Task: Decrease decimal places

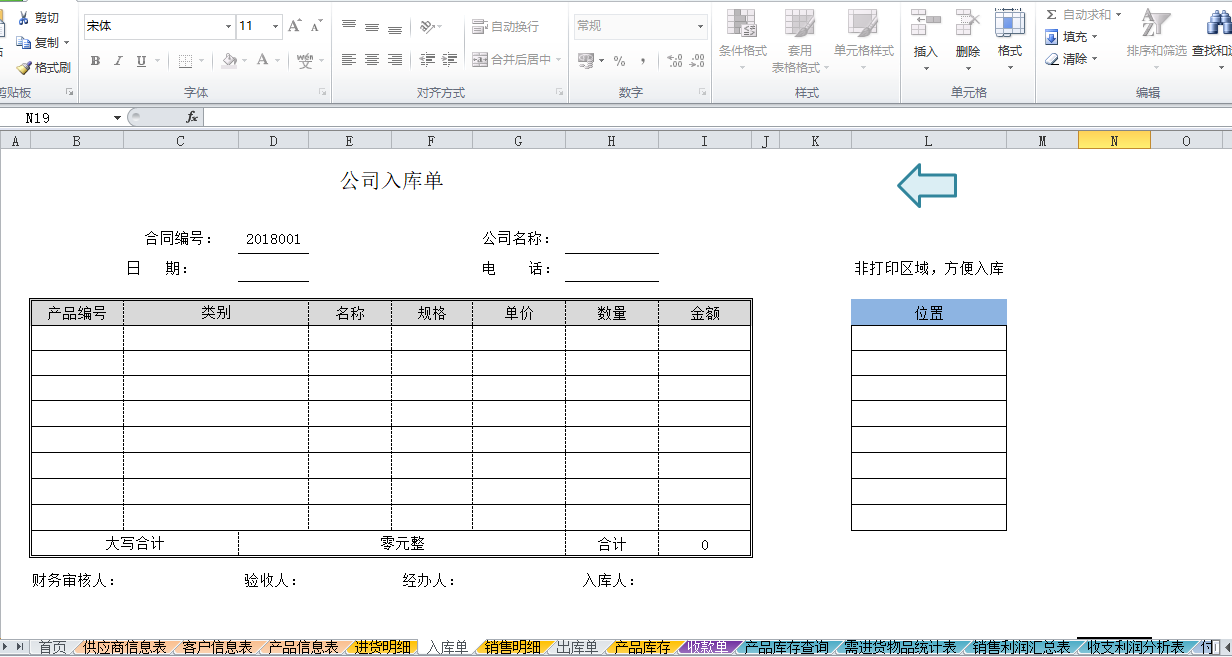Action: tap(697, 61)
